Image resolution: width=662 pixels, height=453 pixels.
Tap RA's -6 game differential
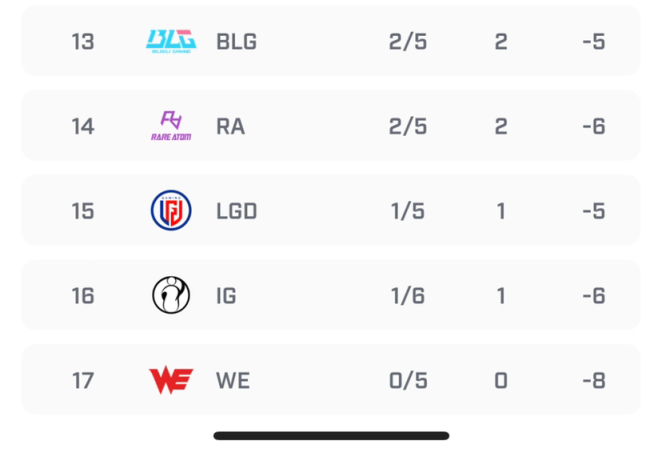coord(594,127)
